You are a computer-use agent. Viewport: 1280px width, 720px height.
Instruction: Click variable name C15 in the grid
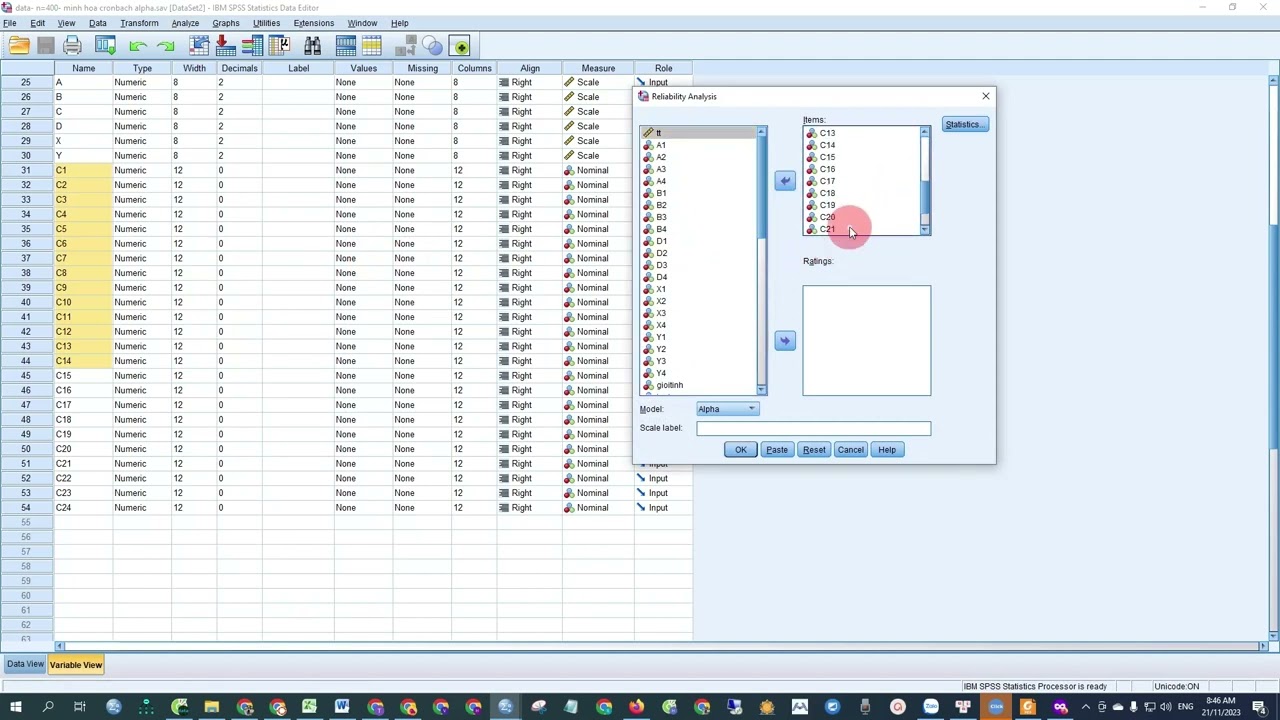[x=63, y=376]
